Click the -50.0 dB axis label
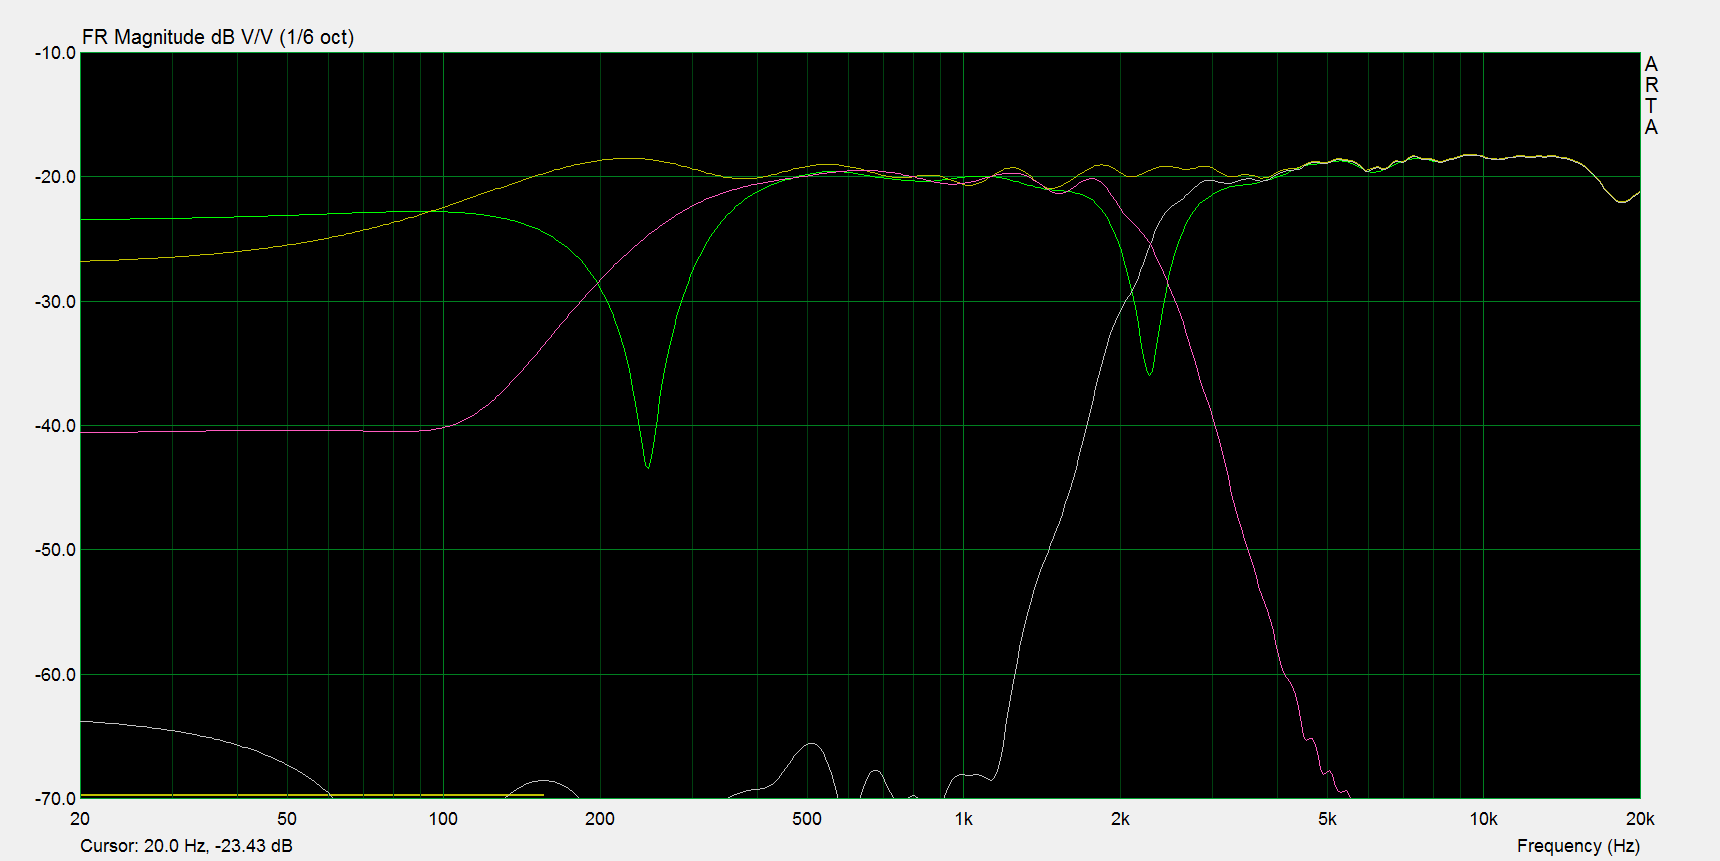 55,550
